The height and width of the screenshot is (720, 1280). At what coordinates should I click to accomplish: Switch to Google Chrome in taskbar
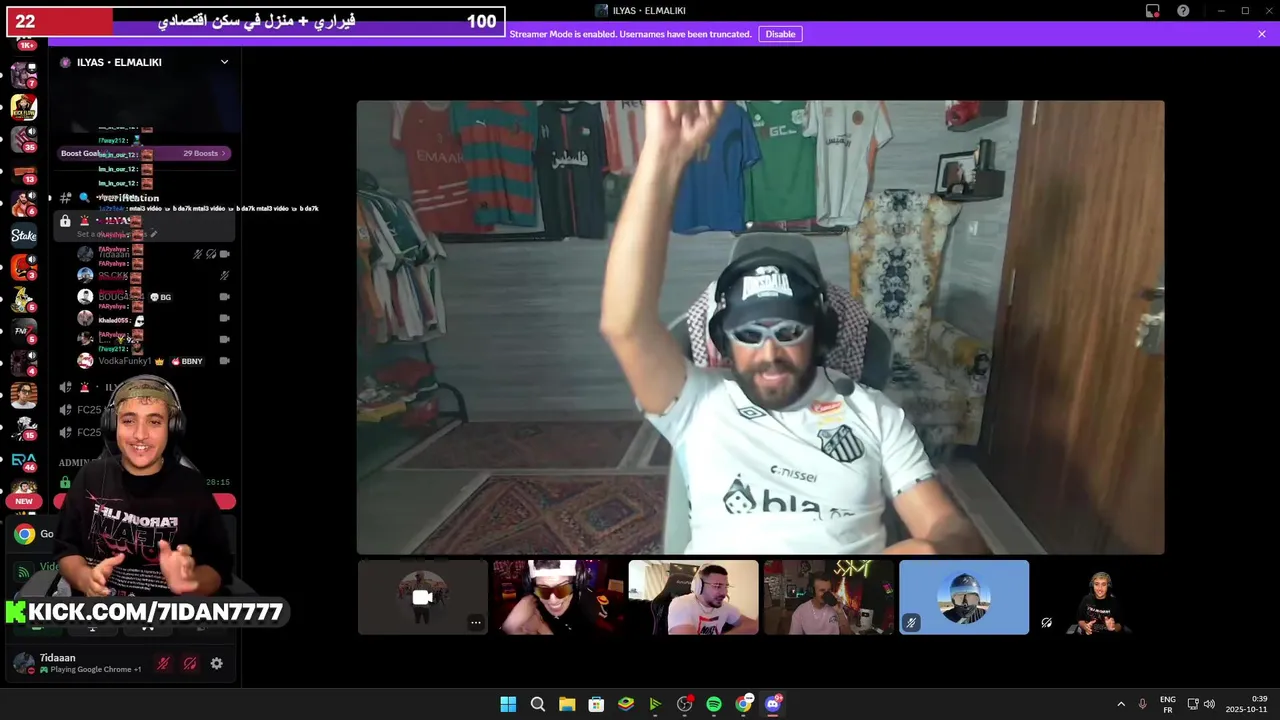coord(743,704)
